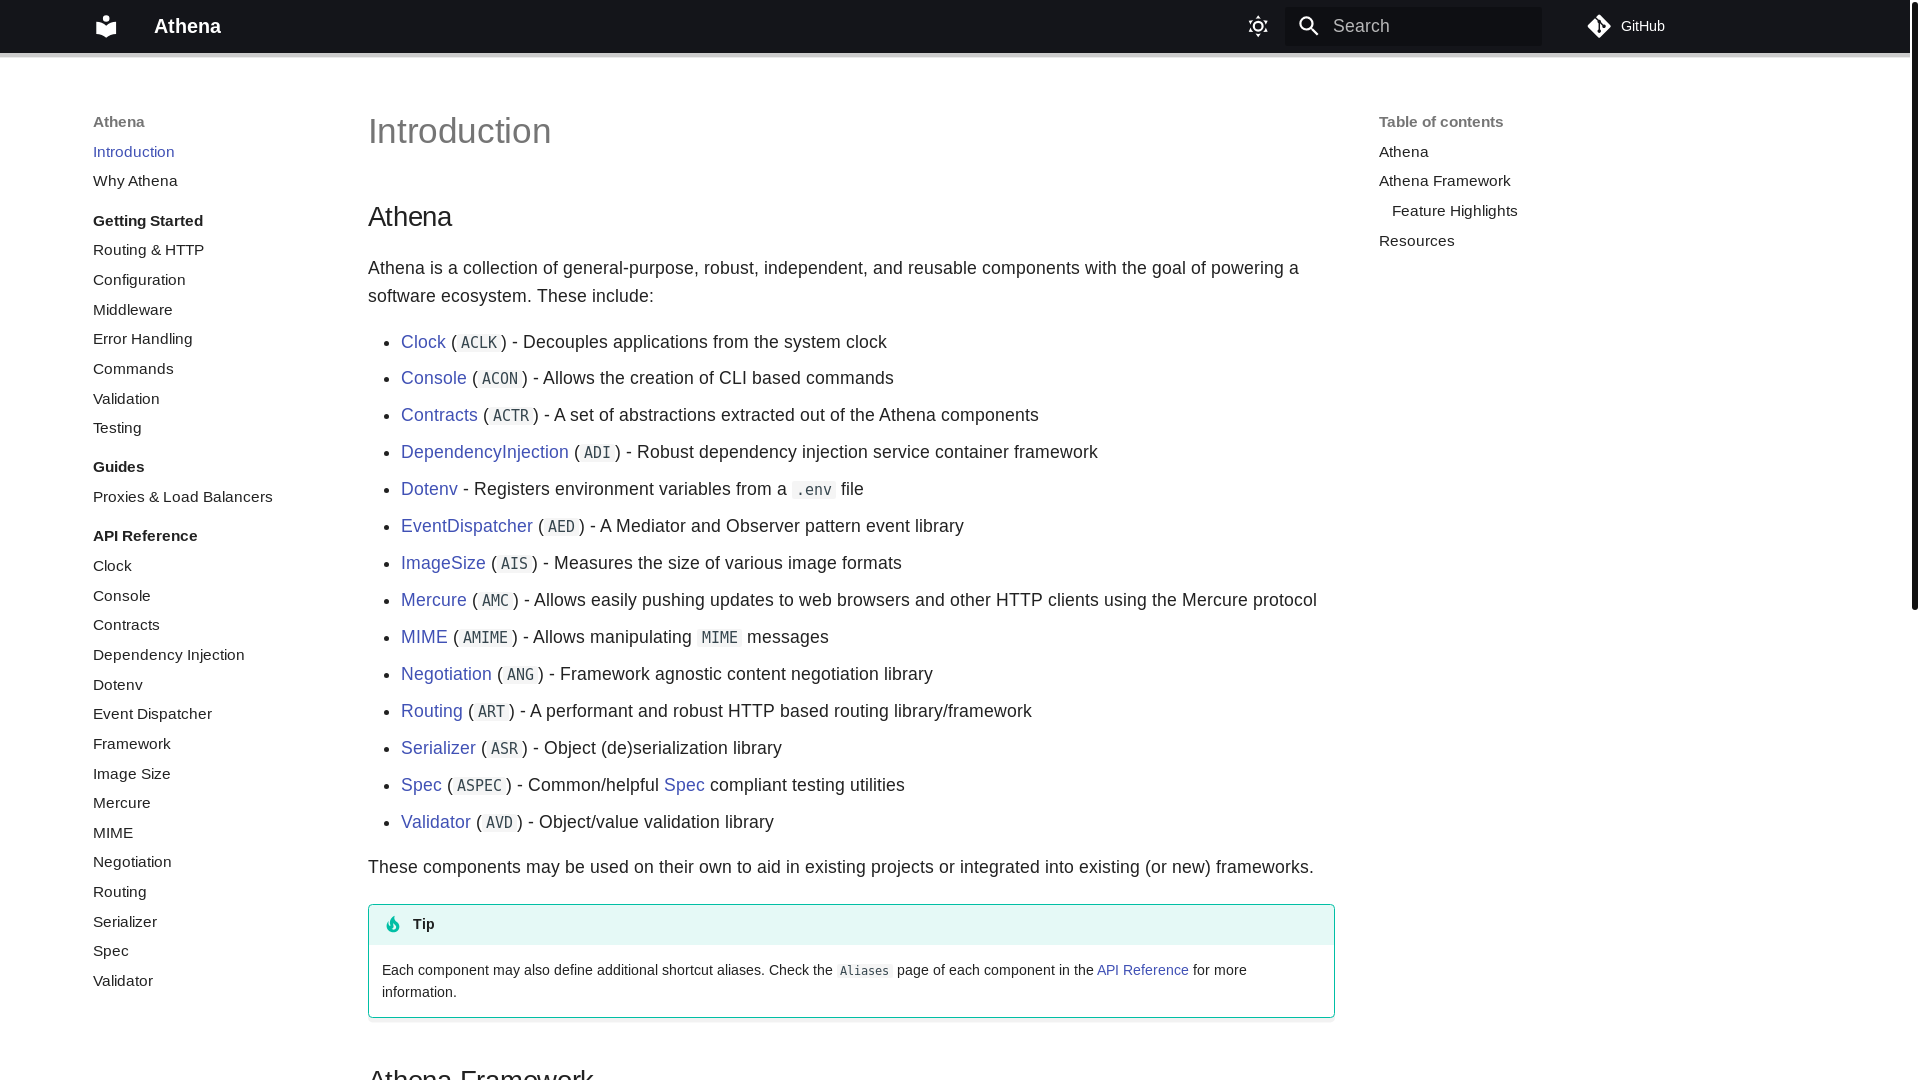Follow the Mercure link in component list
The image size is (1920, 1080).
434,600
